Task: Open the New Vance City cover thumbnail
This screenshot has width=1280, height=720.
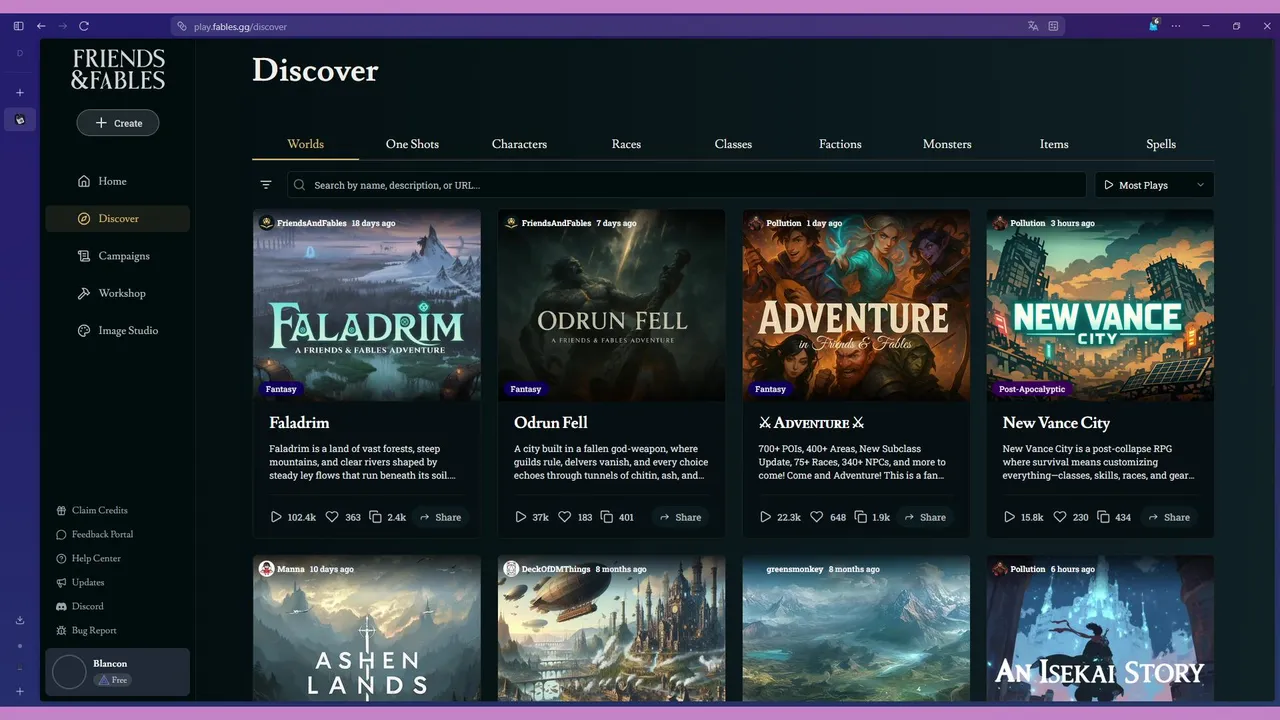Action: point(1100,305)
